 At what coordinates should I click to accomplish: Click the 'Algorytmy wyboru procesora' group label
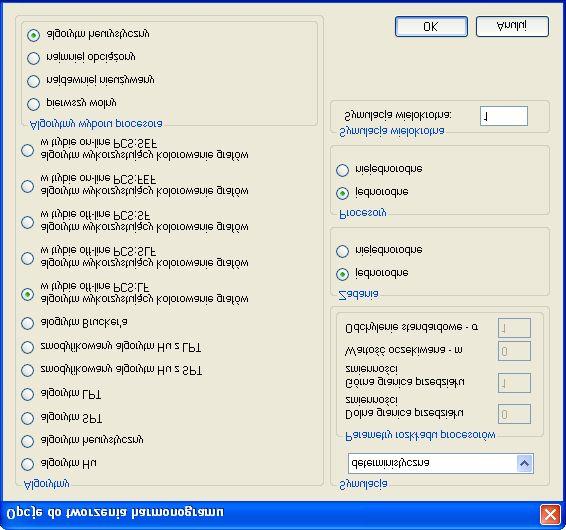[96, 124]
